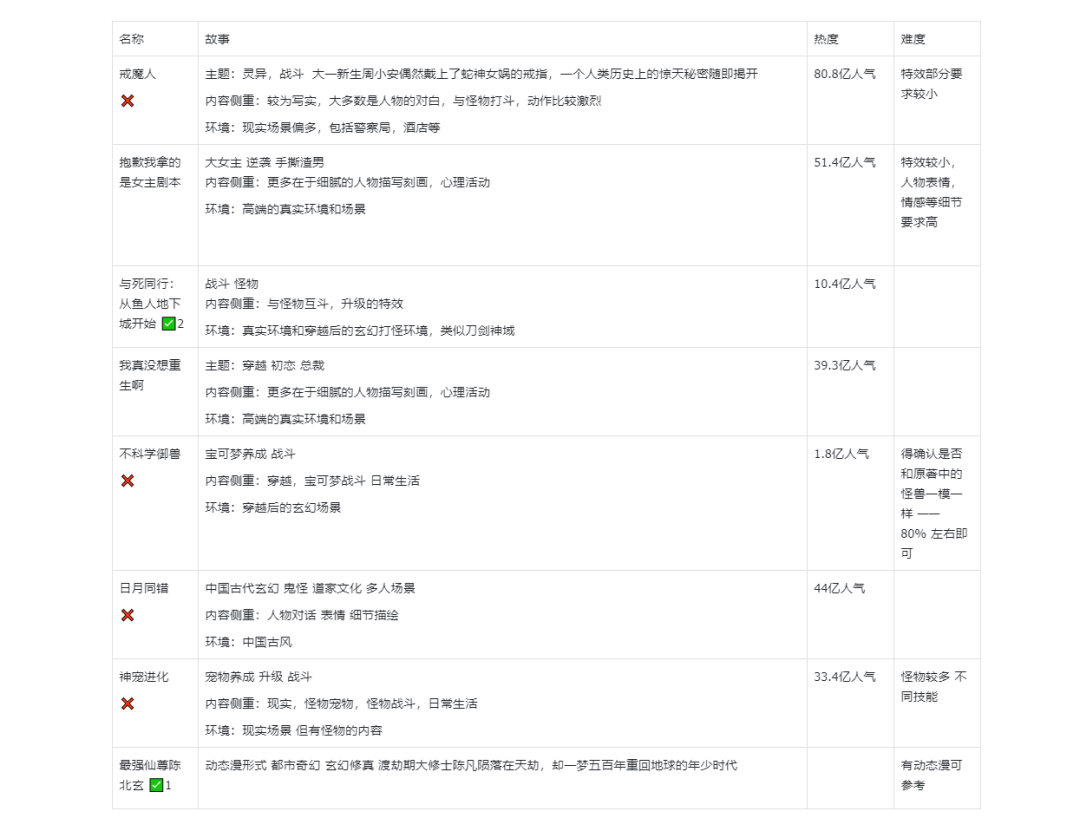Click the line 宠物养成 升级 战斗
Image resolution: width=1080 pixels, height=831 pixels.
pos(258,677)
